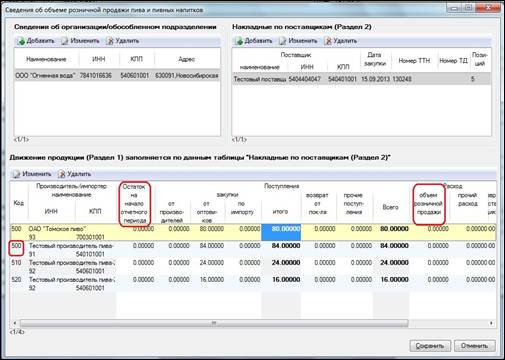Click Всего value 24.00000
Screen dimensions: 505x360
click(x=394, y=263)
